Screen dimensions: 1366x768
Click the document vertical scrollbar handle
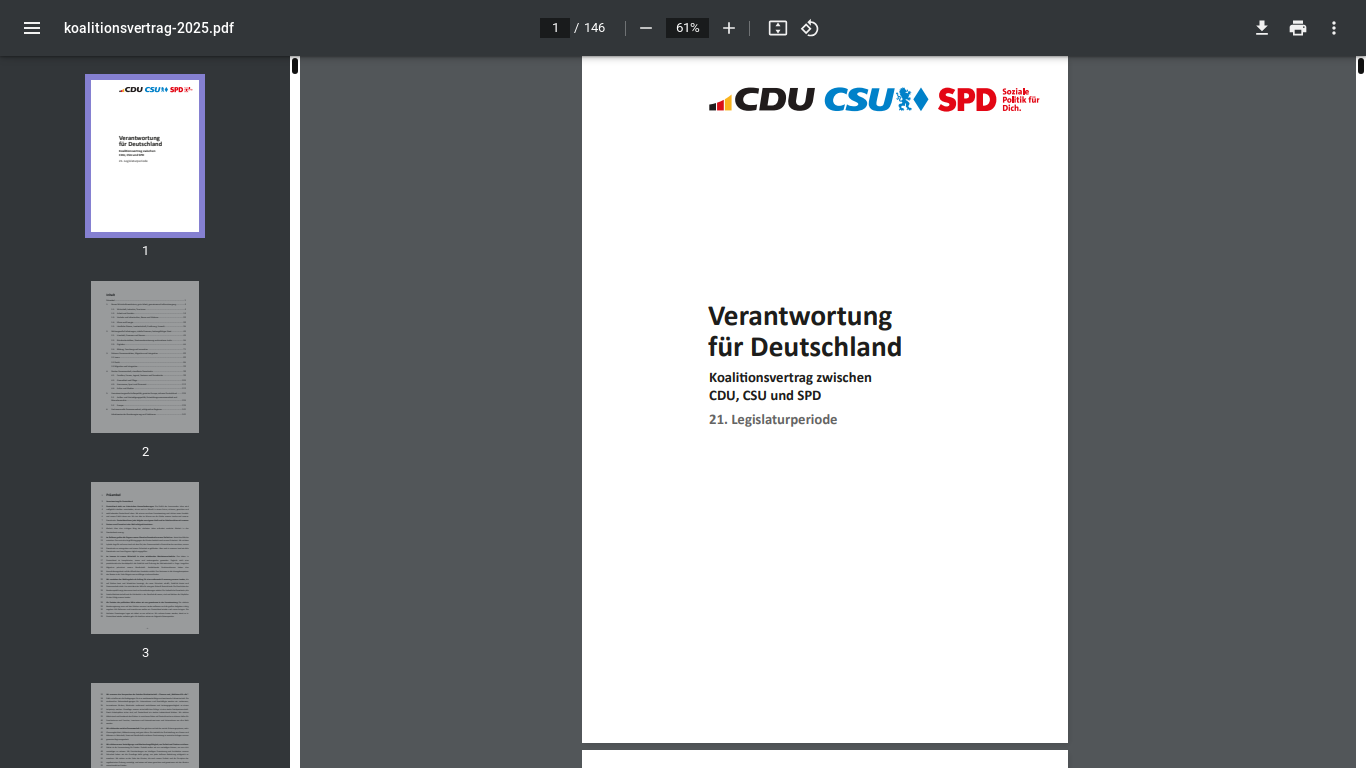(1361, 66)
